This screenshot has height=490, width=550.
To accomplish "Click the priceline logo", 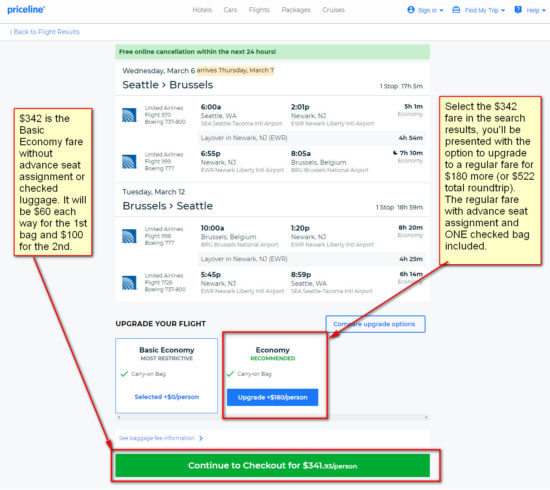I will [x=26, y=9].
